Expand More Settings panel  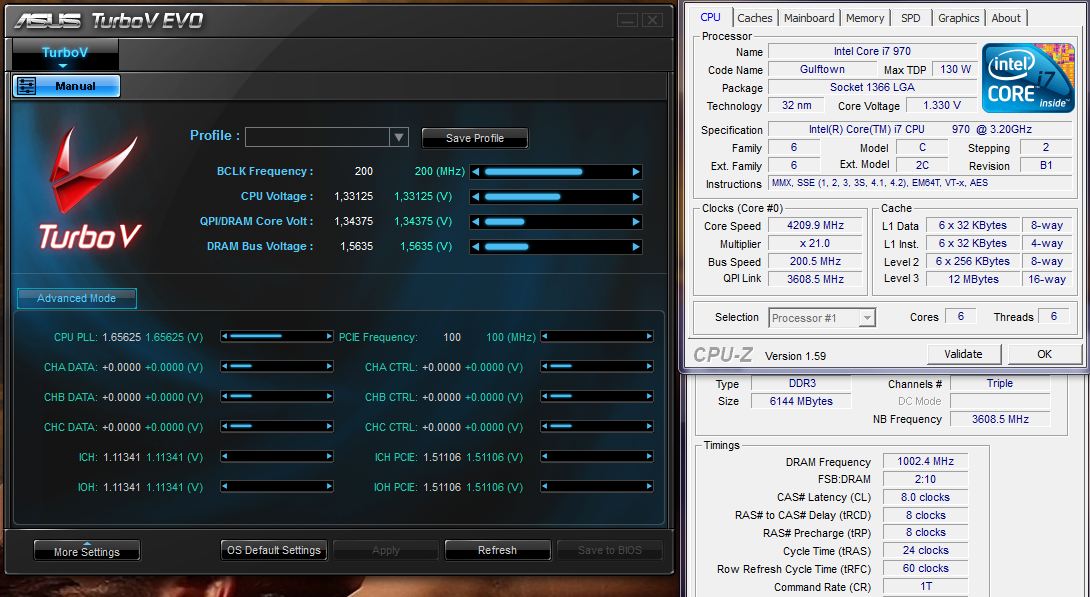click(x=87, y=550)
